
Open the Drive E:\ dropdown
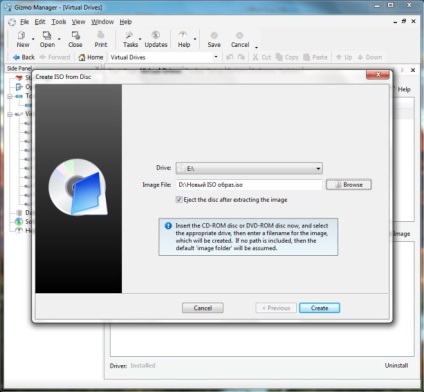[x=249, y=168]
